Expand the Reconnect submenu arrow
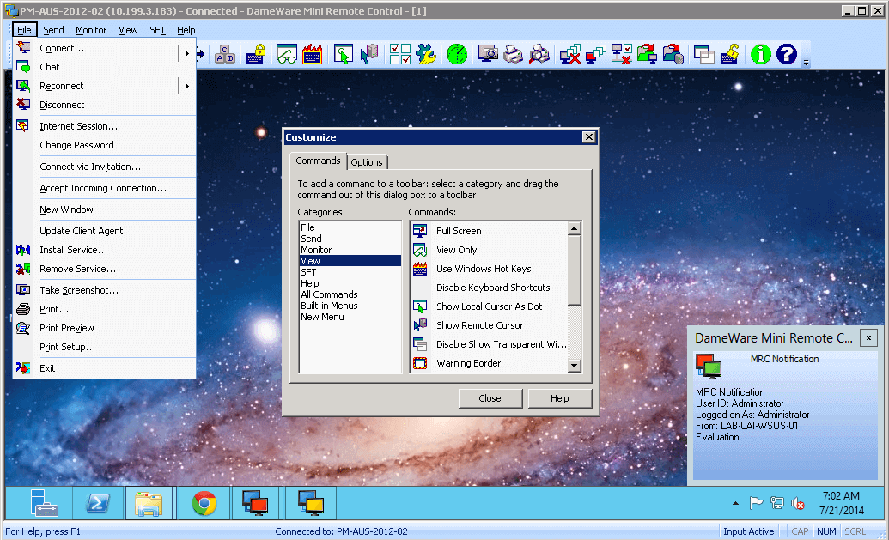The width and height of the screenshot is (889, 540). (187, 86)
